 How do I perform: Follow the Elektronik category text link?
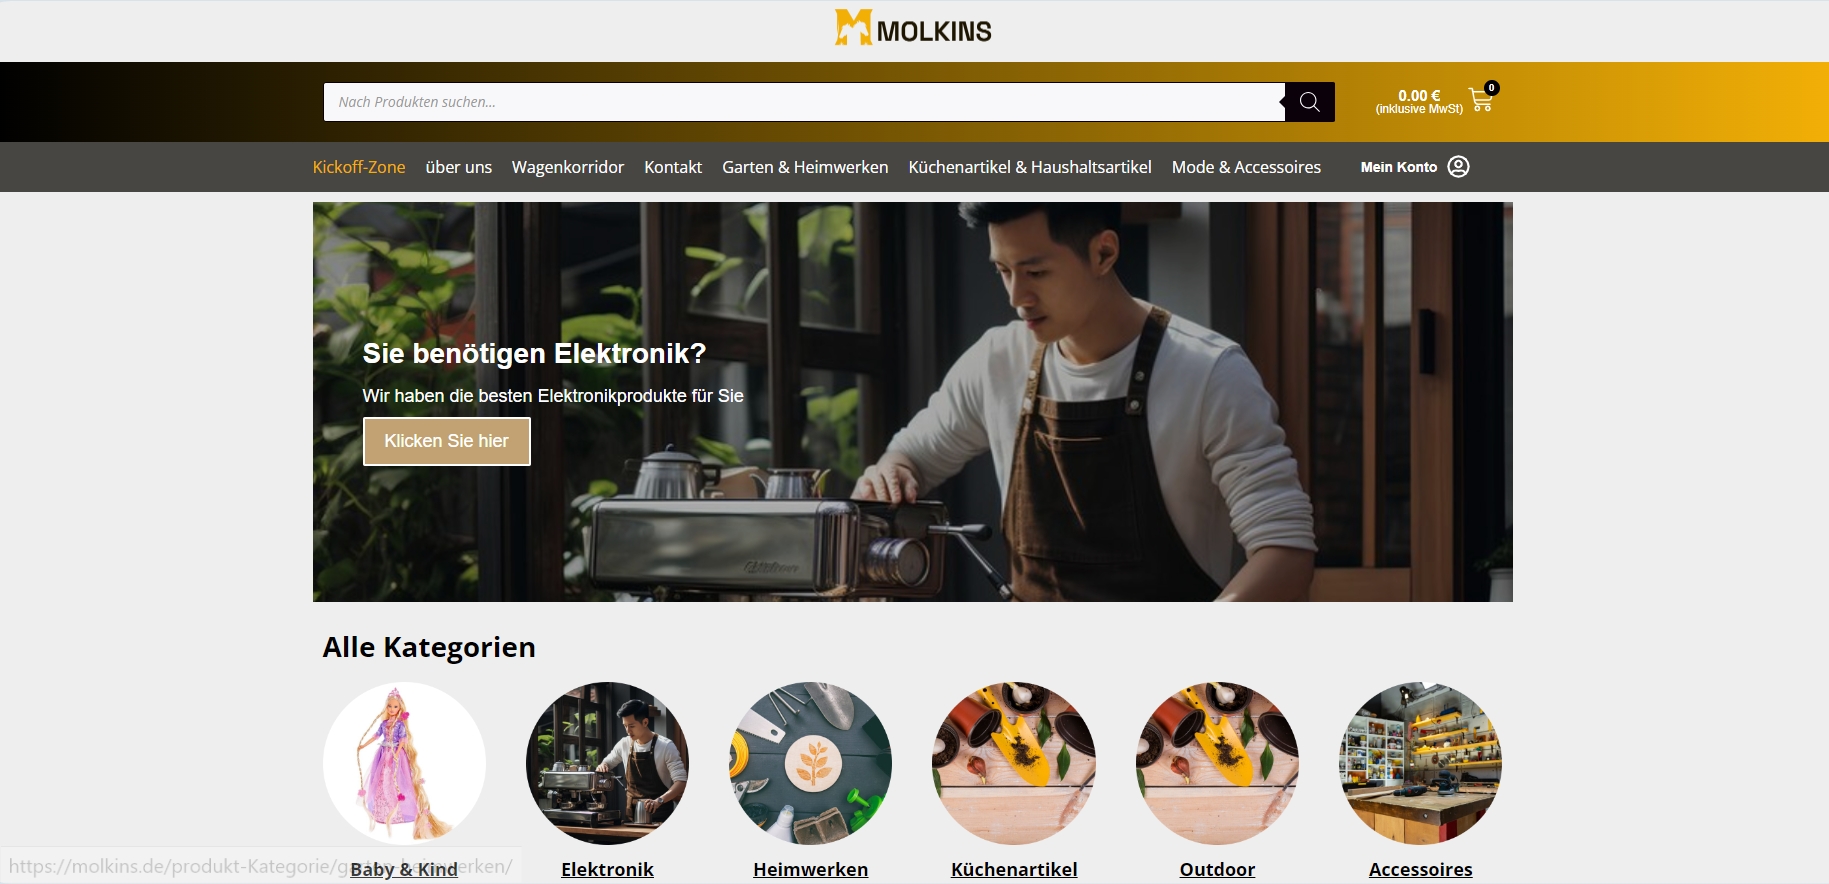click(x=607, y=869)
